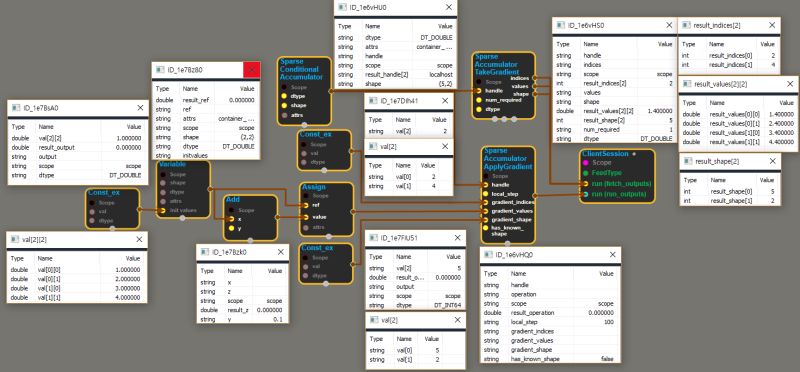
Task: Select the Assign node title
Action: tap(313, 187)
